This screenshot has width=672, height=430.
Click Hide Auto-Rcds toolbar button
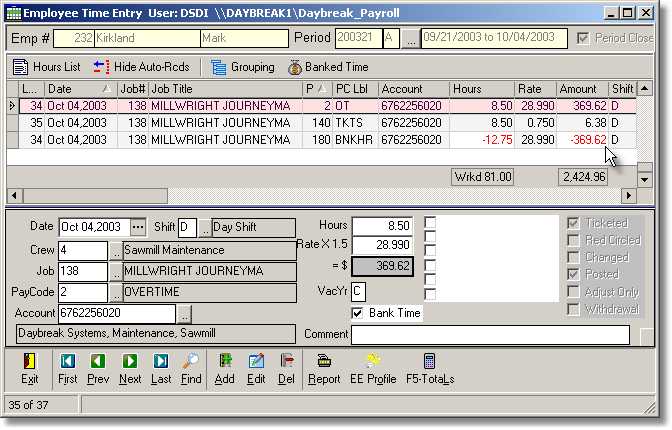pos(141,67)
